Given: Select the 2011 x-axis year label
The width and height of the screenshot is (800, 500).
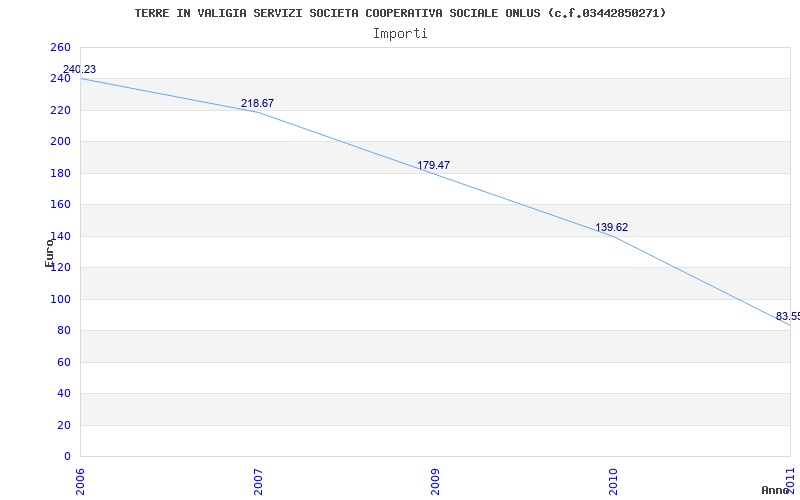Looking at the screenshot, I should [x=791, y=480].
